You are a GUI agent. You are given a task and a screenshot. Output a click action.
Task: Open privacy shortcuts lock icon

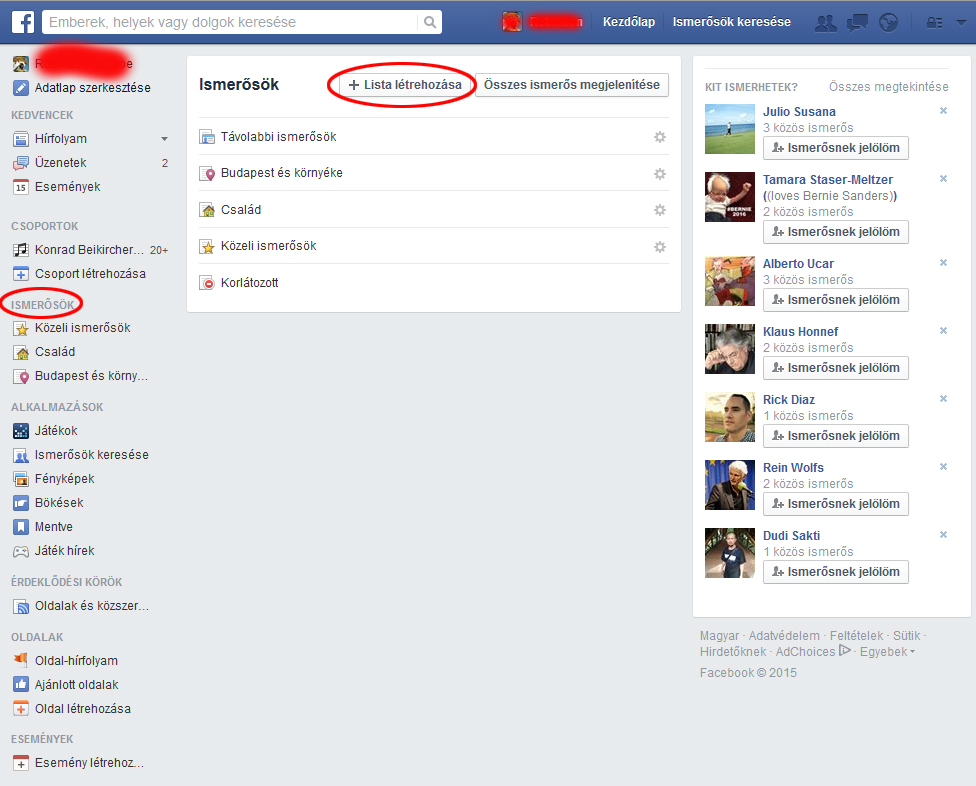tap(933, 22)
